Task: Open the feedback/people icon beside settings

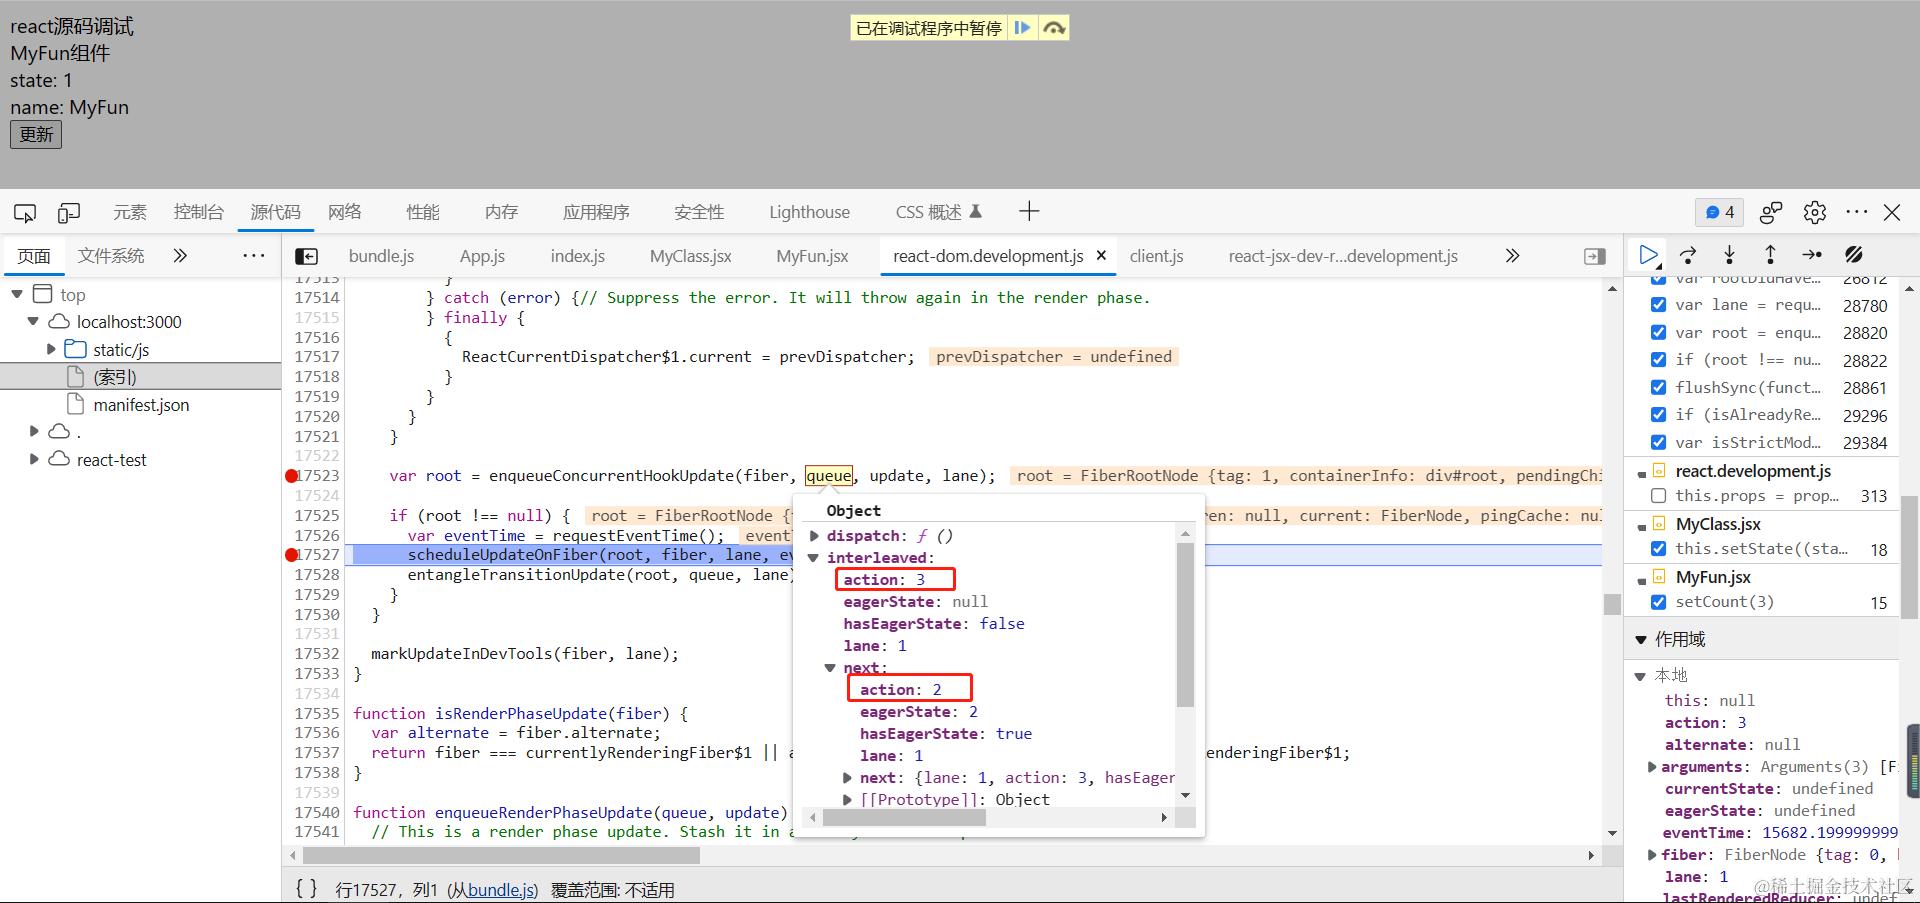Action: click(x=1771, y=212)
